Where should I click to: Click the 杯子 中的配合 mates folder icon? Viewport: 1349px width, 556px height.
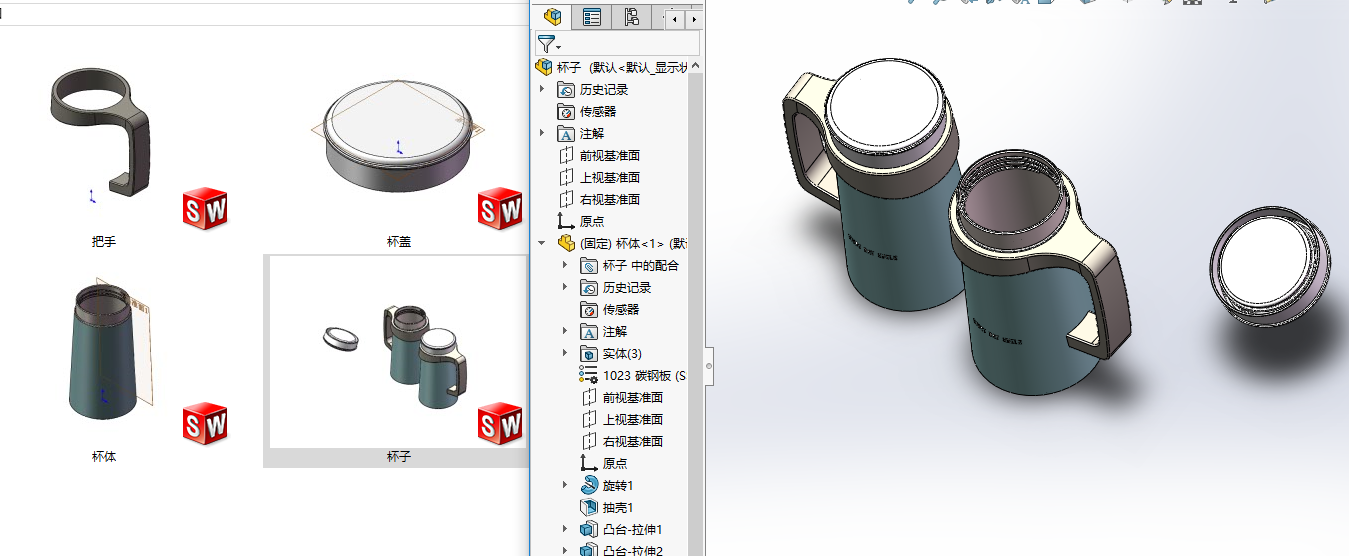(589, 265)
